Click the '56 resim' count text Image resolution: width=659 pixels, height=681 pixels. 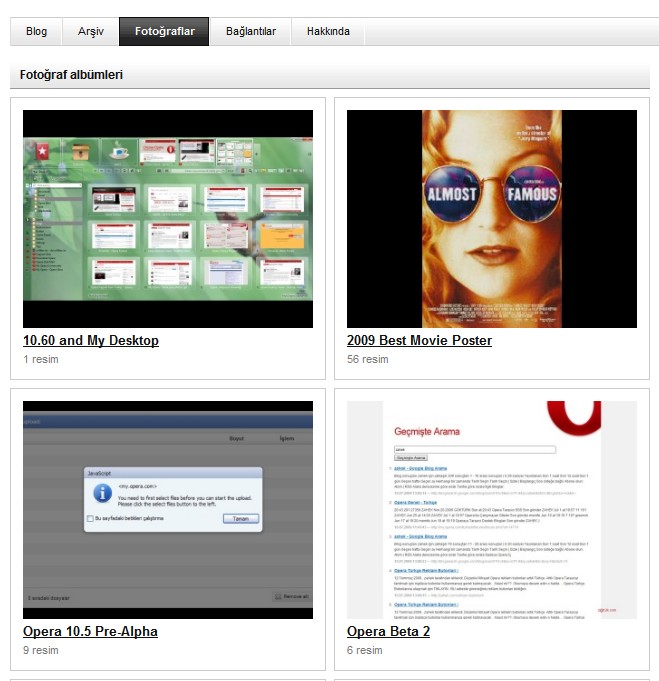point(368,360)
